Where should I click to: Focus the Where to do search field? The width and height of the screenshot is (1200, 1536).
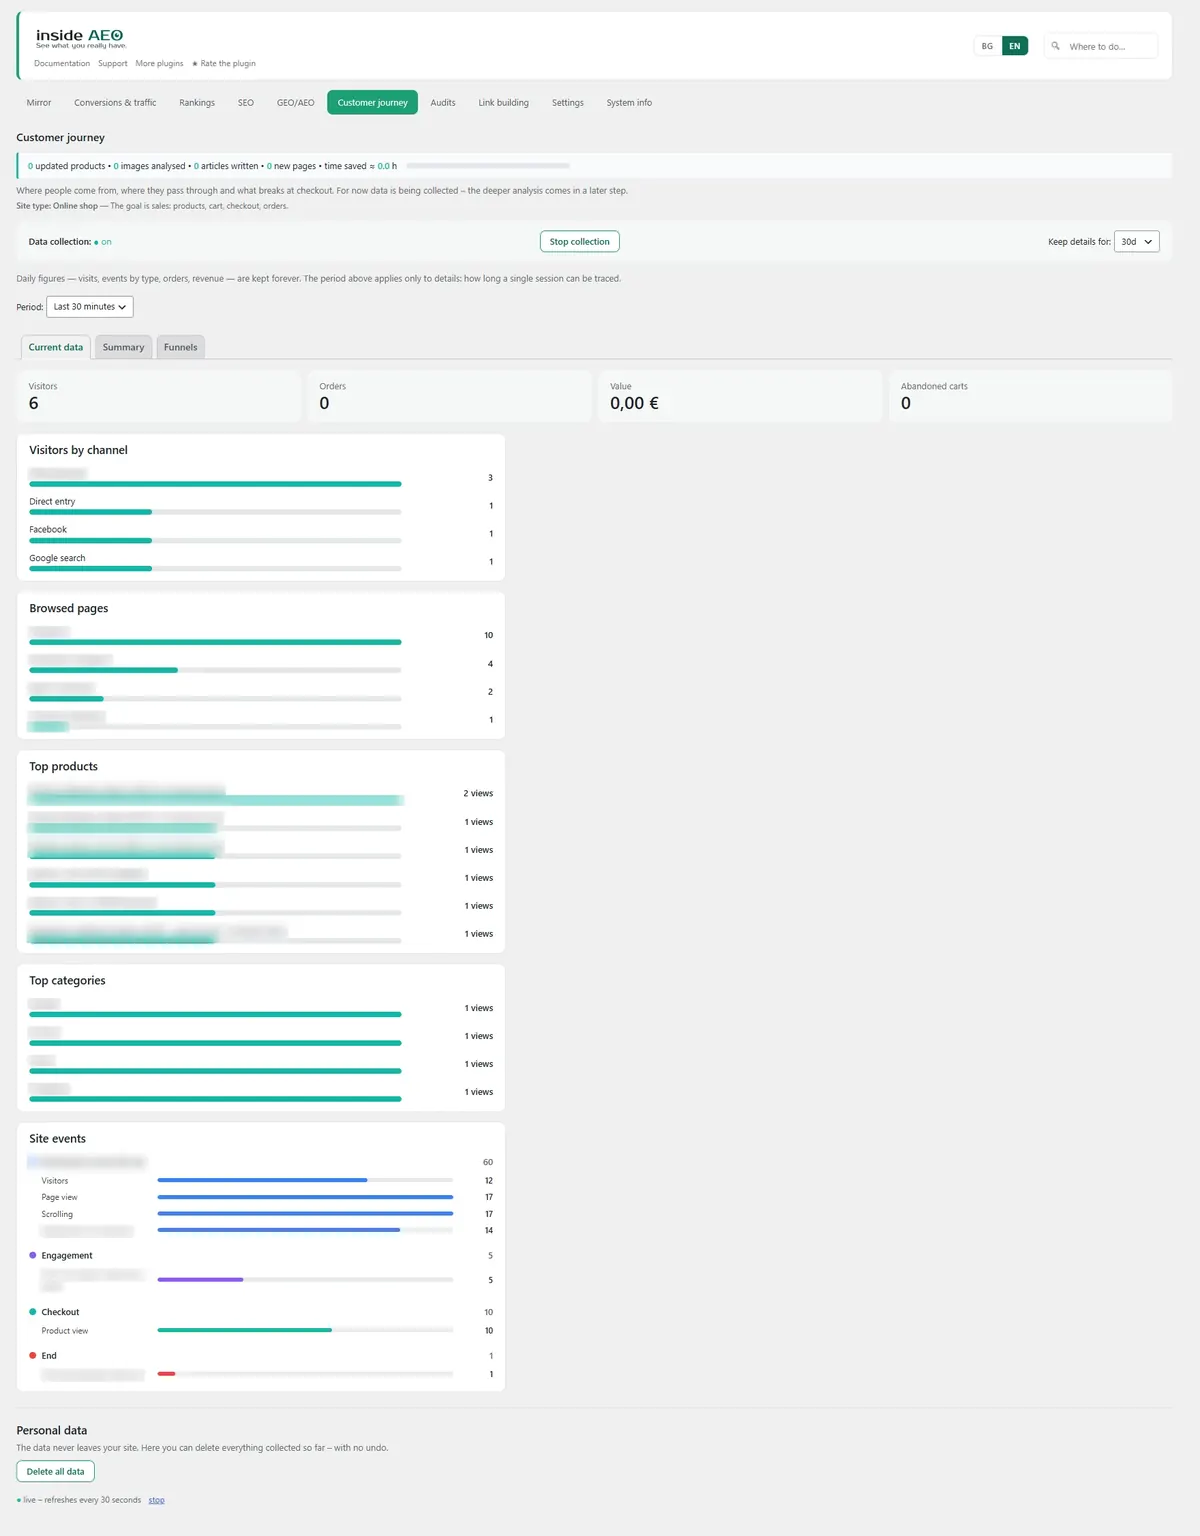[1101, 46]
